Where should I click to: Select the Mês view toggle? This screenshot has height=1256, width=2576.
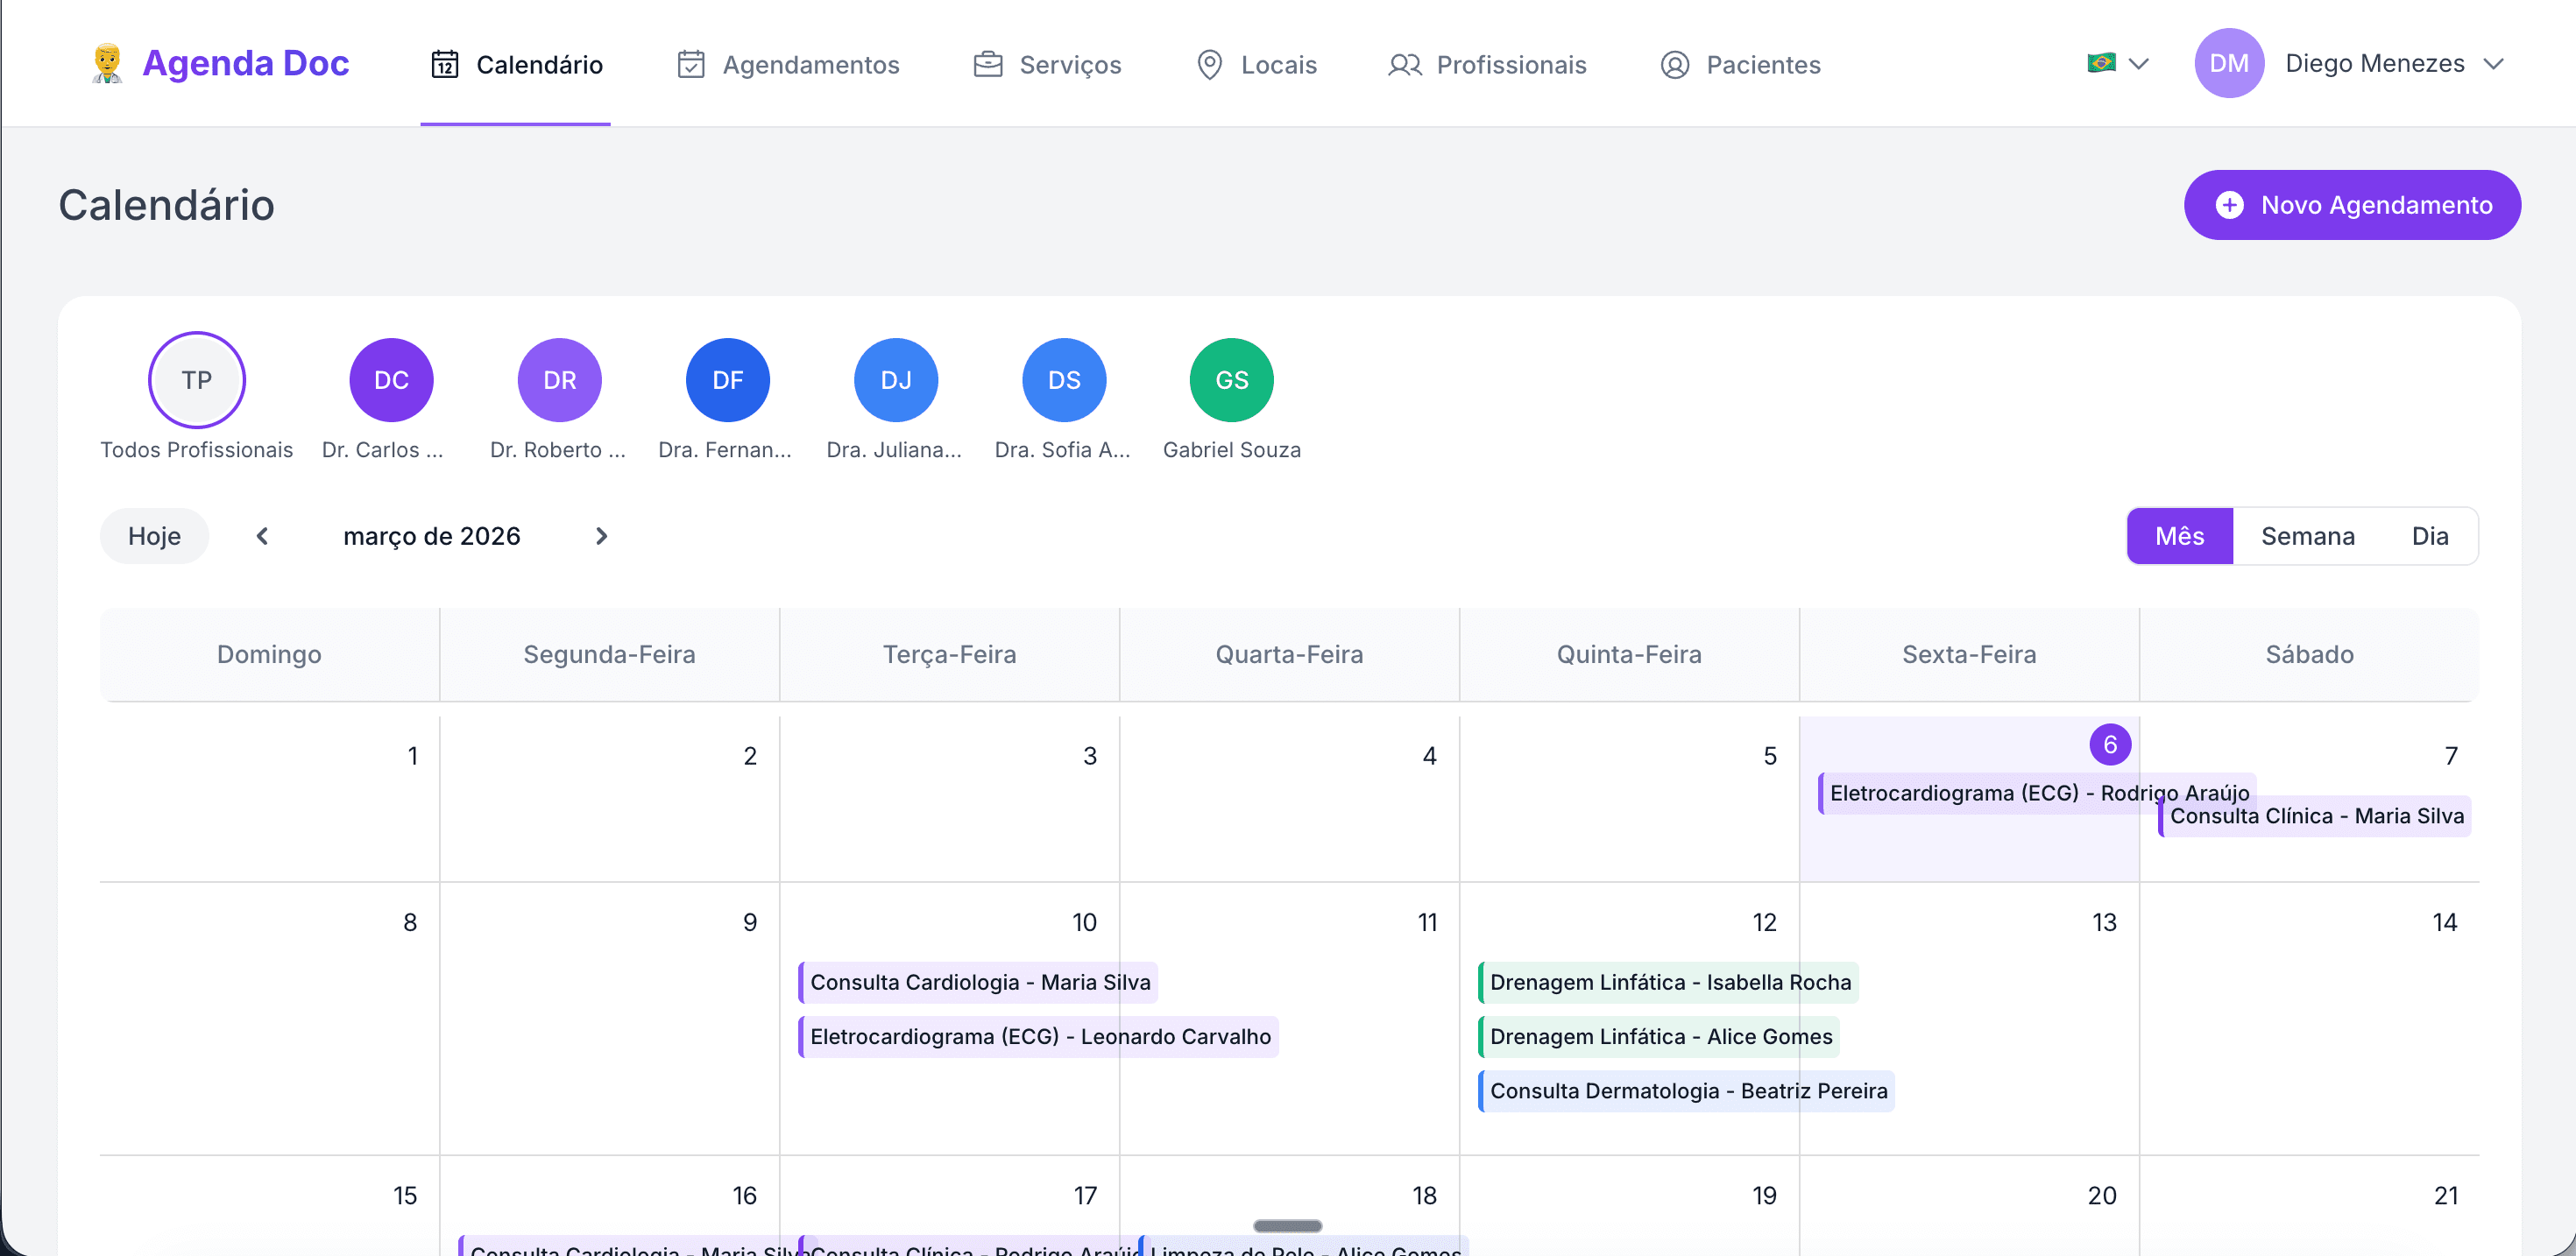[2179, 536]
